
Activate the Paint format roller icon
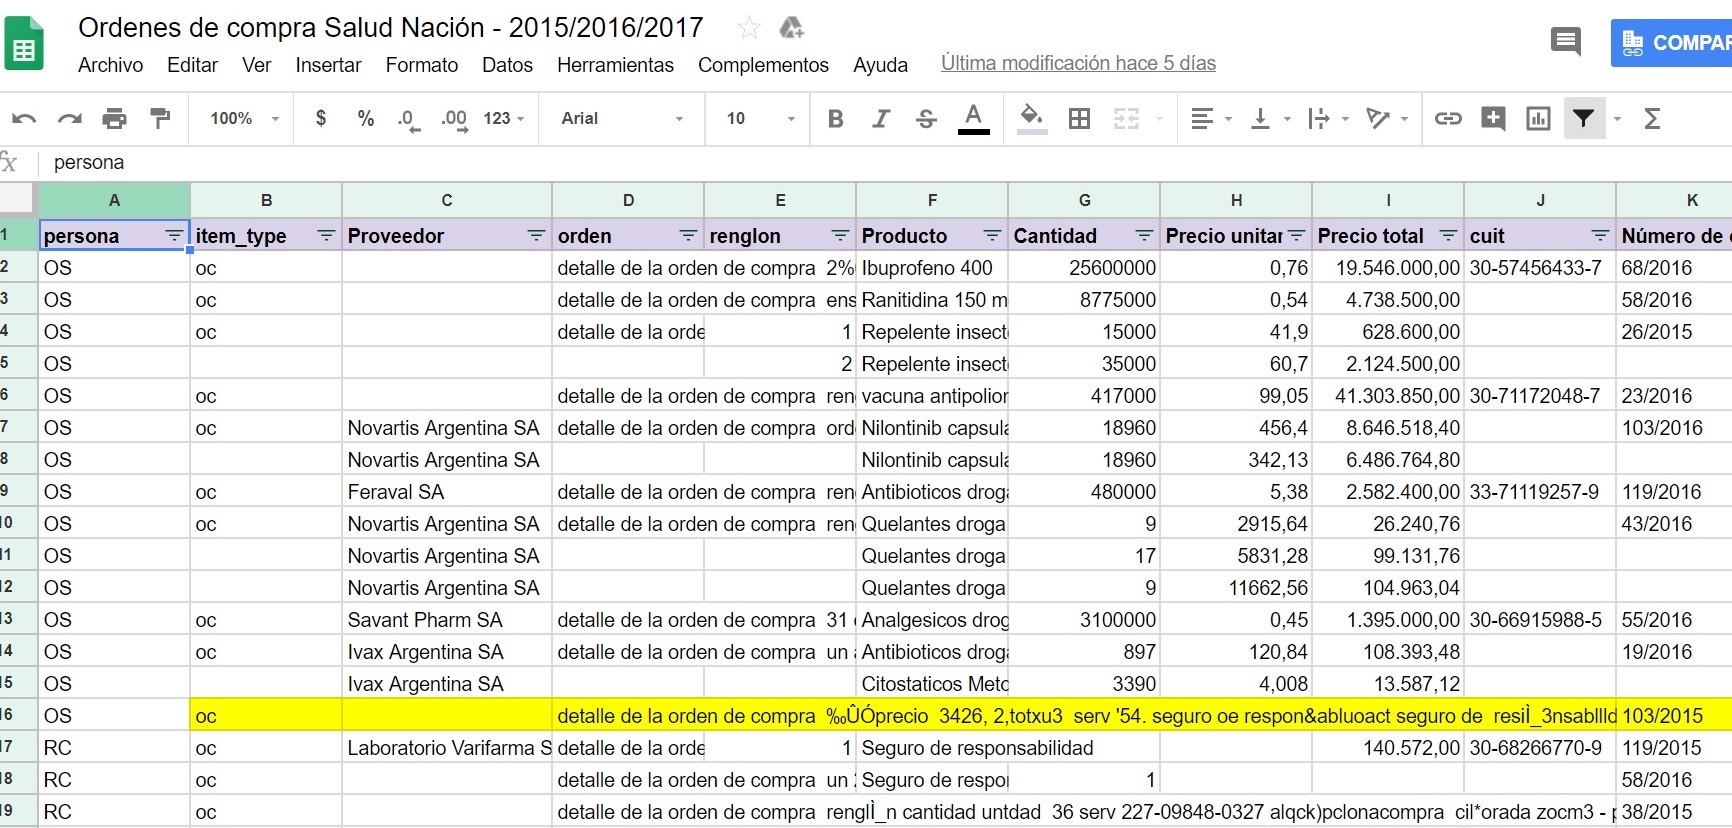(159, 119)
